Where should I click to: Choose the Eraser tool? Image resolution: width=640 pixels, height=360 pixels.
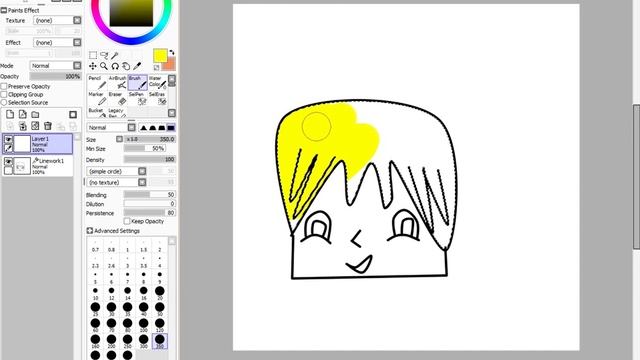click(118, 98)
